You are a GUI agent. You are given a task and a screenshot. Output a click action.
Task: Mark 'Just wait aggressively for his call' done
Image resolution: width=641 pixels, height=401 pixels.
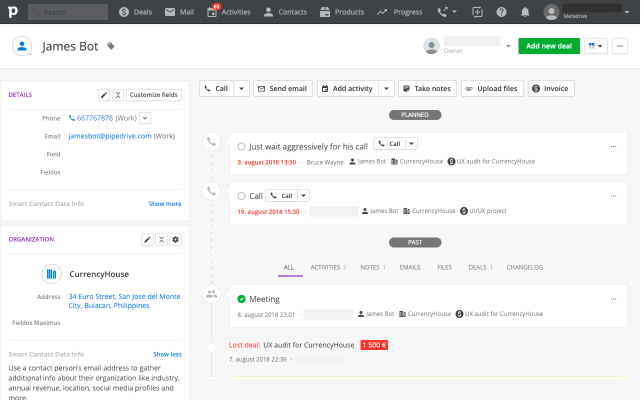pyautogui.click(x=241, y=146)
